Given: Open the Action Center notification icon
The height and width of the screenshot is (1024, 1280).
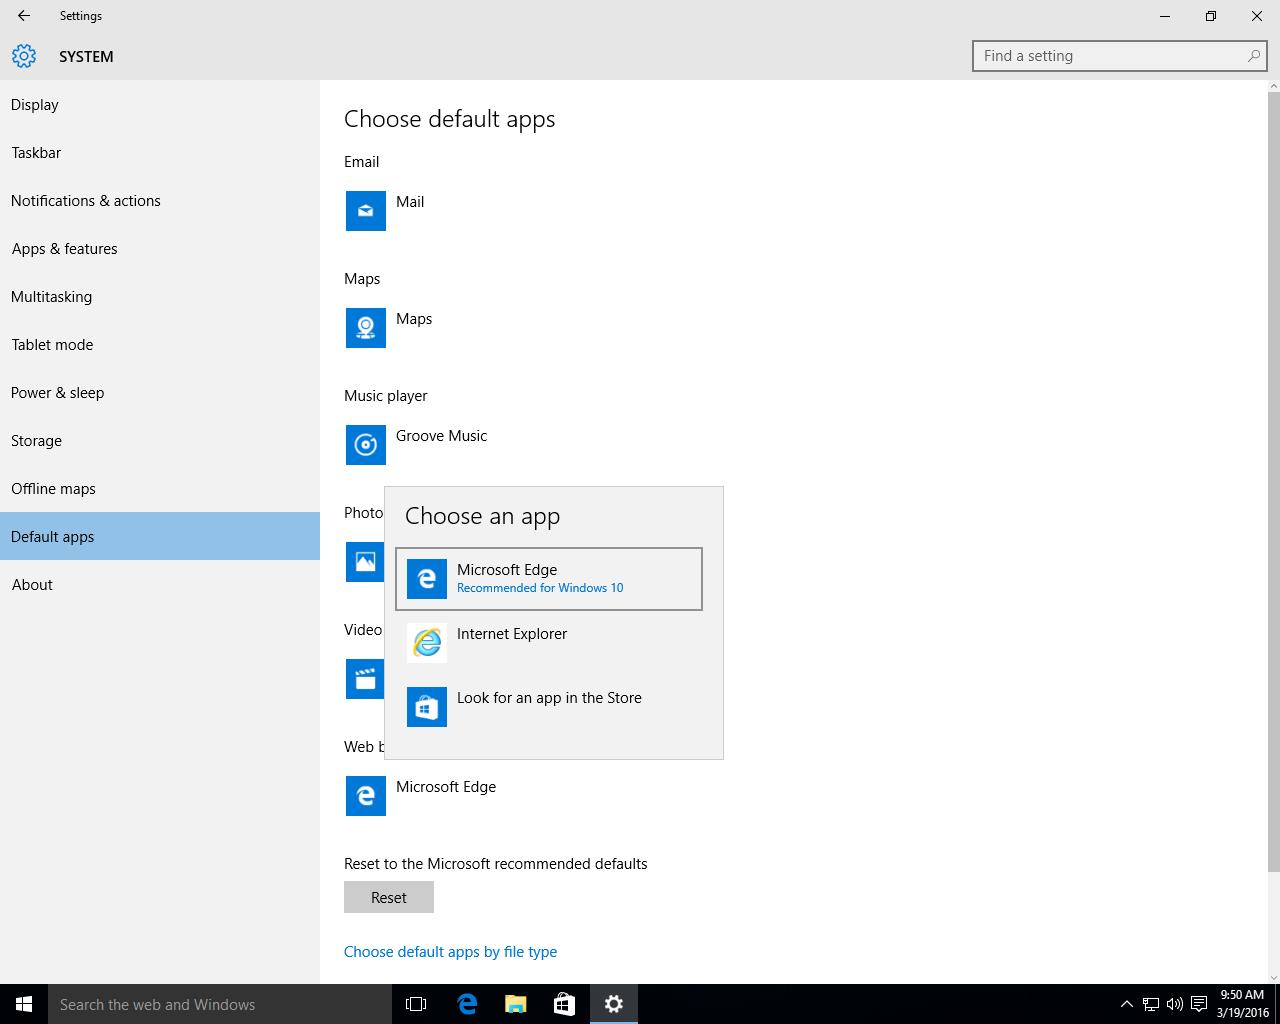Looking at the screenshot, I should click(1199, 1004).
